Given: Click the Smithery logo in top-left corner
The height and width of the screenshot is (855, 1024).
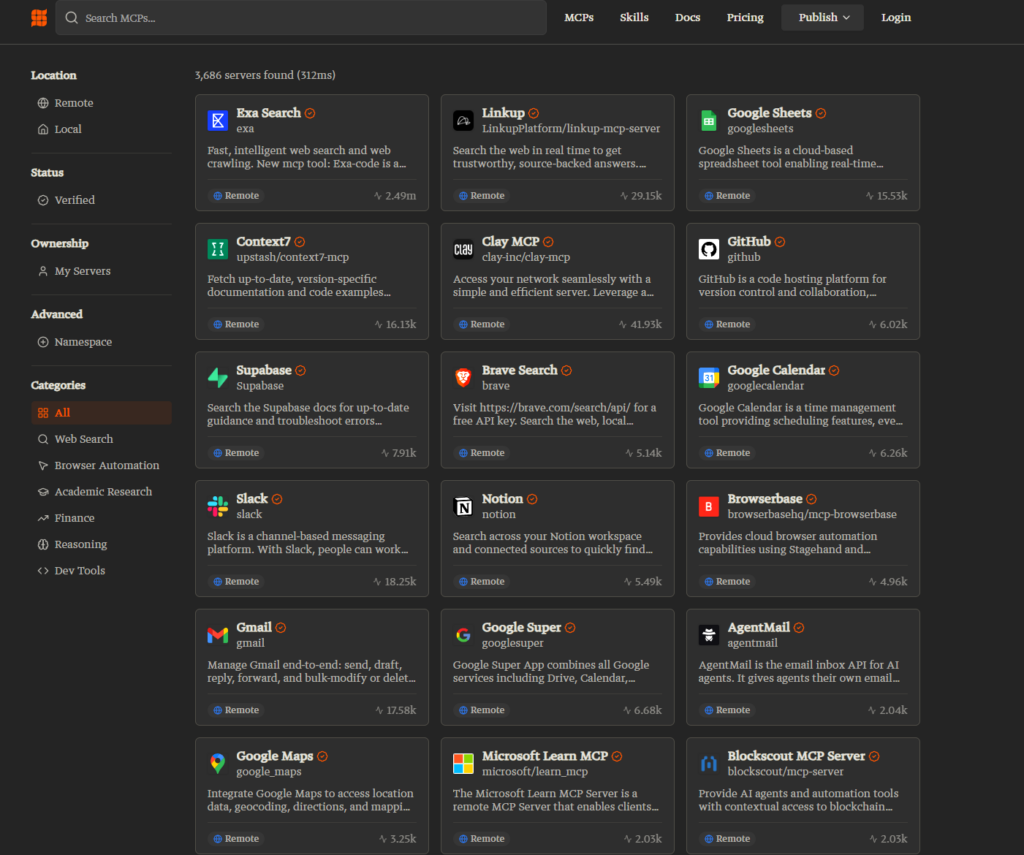Looking at the screenshot, I should click(x=39, y=18).
